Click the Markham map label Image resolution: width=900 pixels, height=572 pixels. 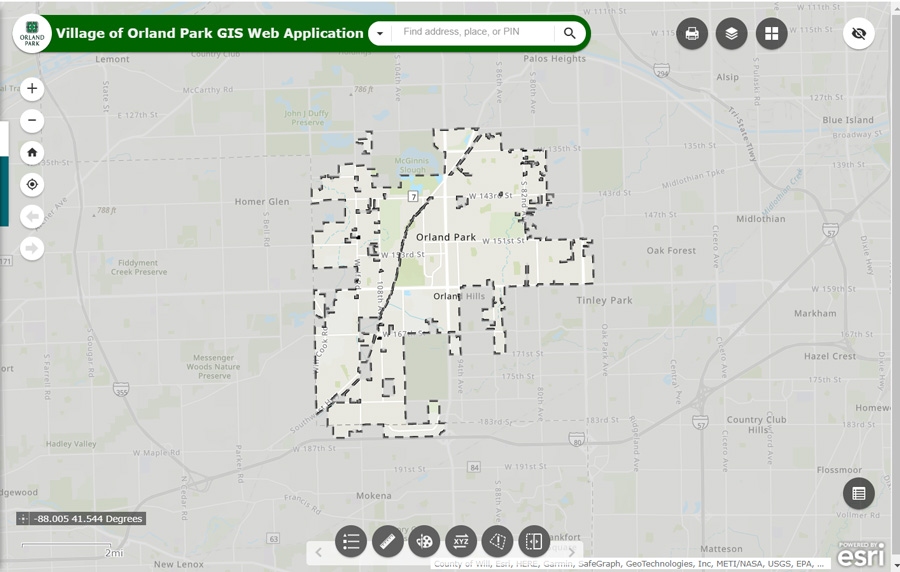(815, 313)
